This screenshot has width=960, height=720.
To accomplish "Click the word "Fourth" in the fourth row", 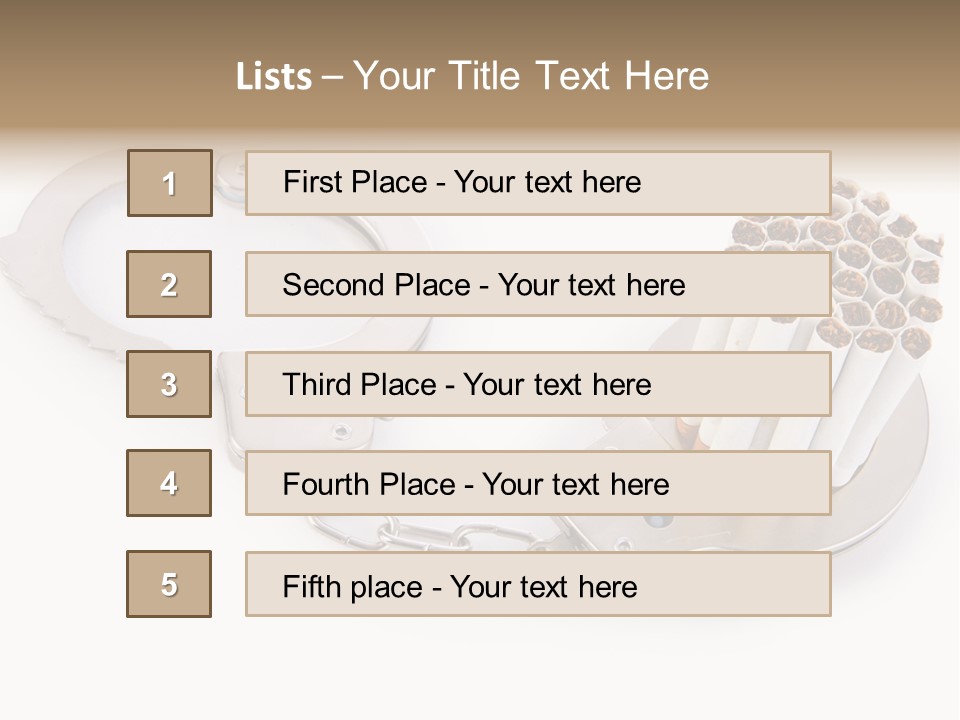I will (x=327, y=485).
